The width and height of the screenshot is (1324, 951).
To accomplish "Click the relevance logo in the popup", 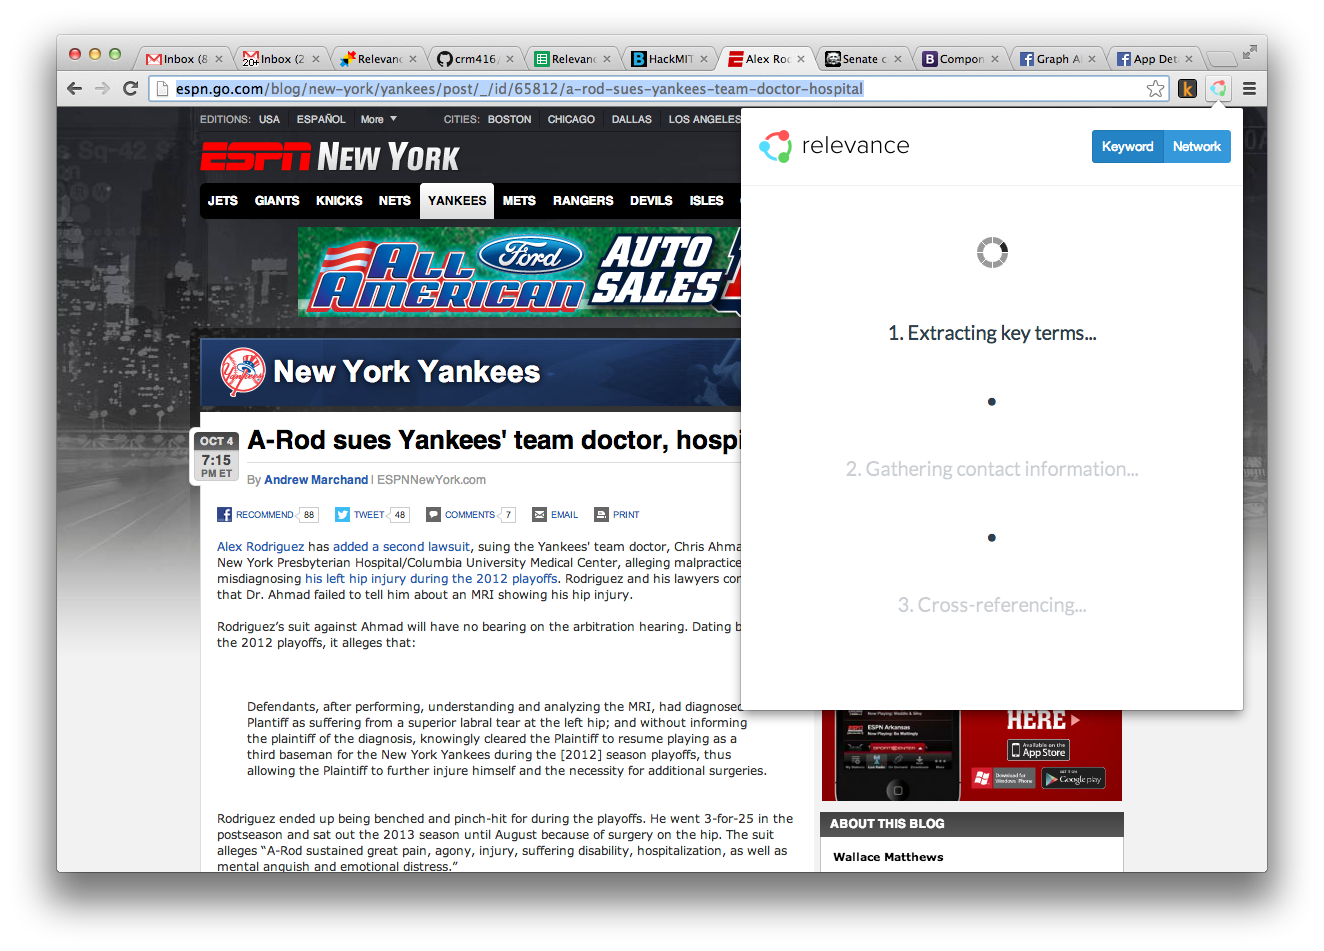I will (x=834, y=146).
